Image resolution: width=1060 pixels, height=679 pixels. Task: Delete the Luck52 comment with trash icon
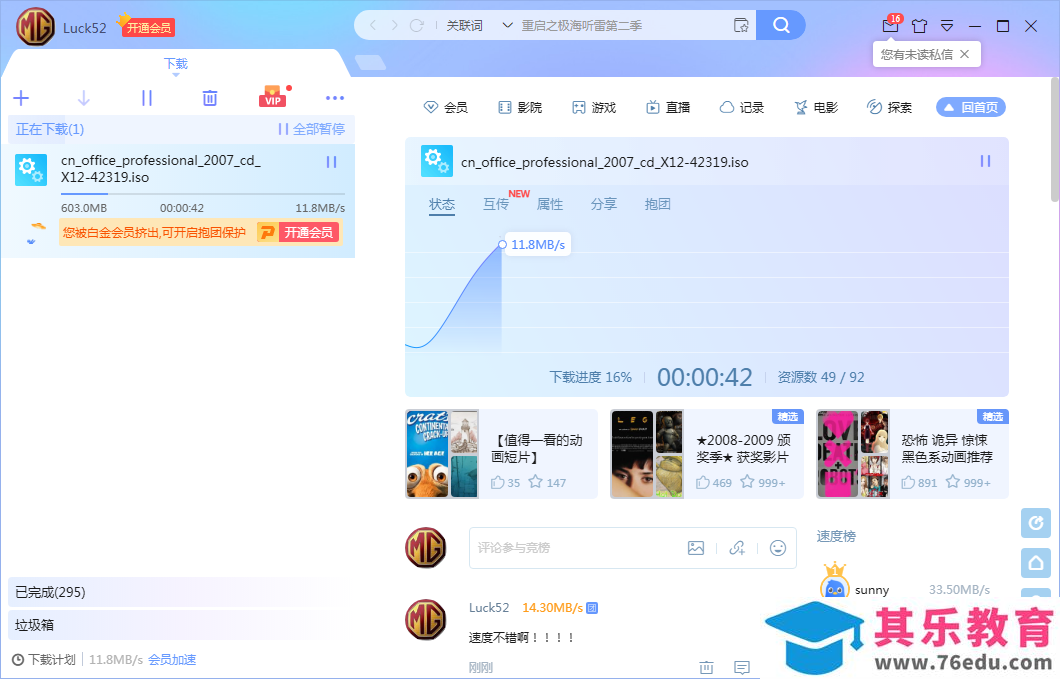[706, 668]
